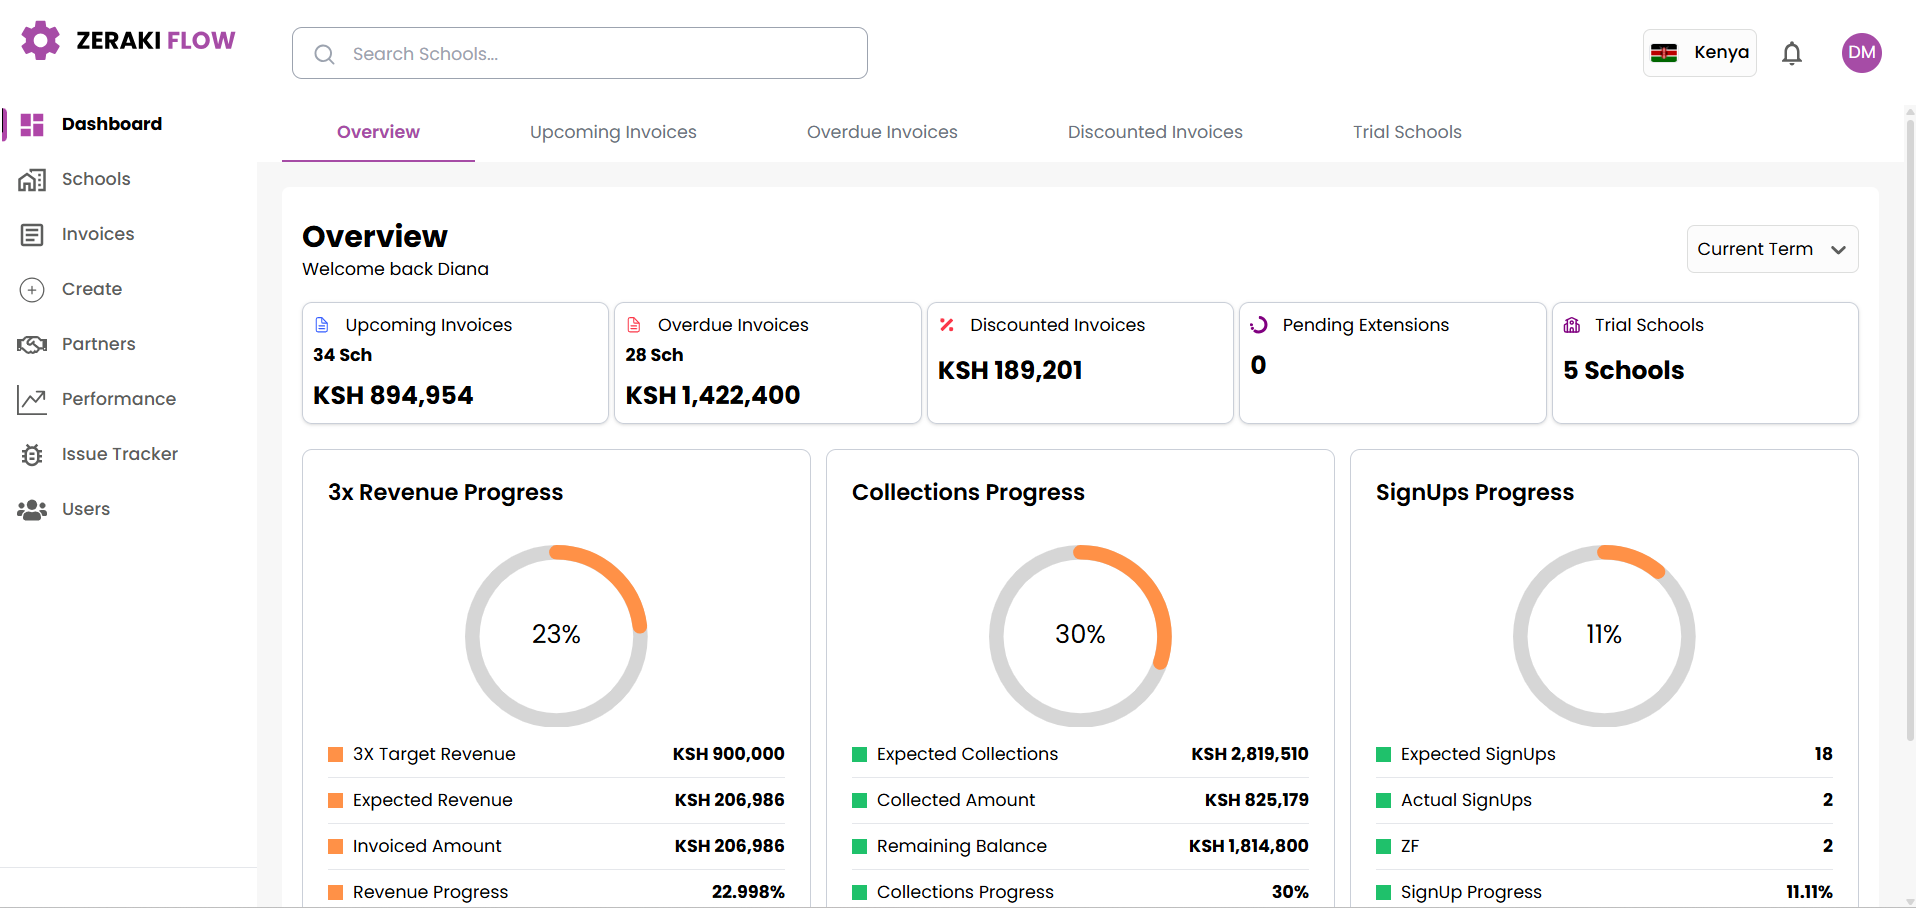Go to the Trial Schools tab
This screenshot has height=908, width=1916.
(x=1407, y=132)
